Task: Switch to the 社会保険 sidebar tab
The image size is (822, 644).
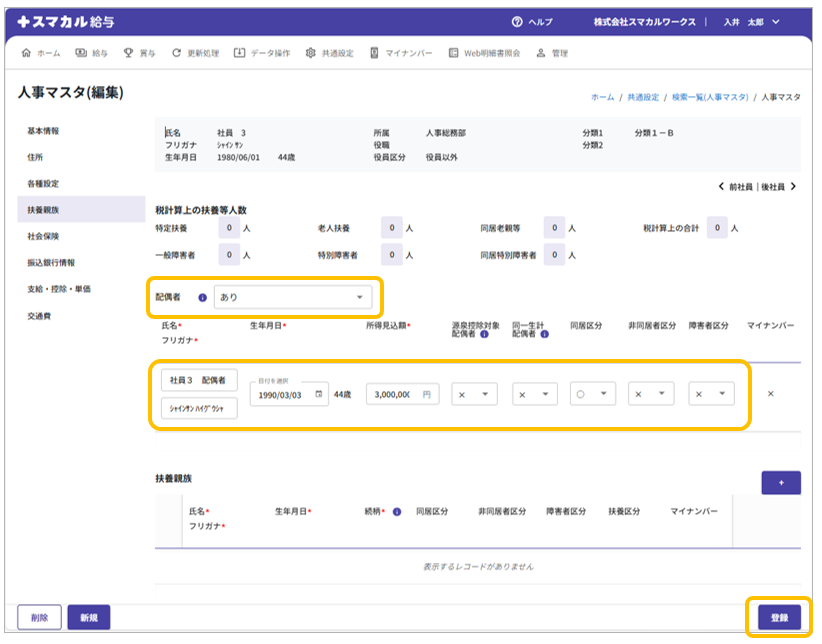Action: 43,237
